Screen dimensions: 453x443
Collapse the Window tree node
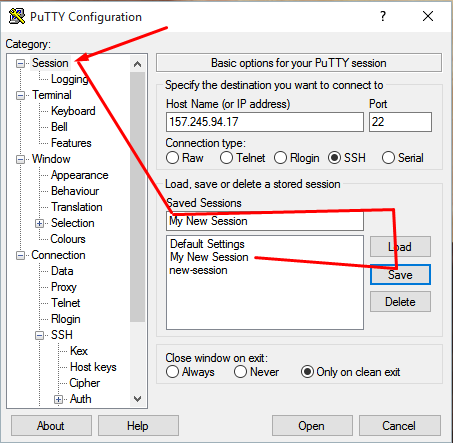click(21, 160)
